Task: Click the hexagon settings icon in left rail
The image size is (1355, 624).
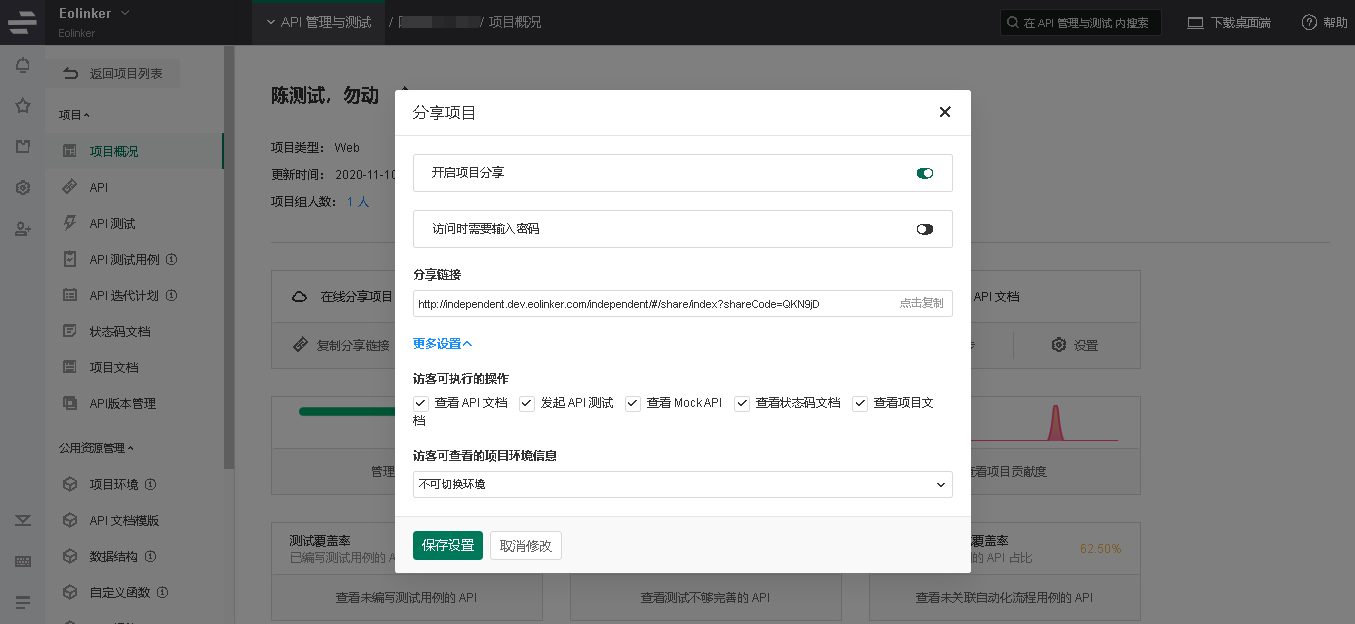Action: (22, 188)
